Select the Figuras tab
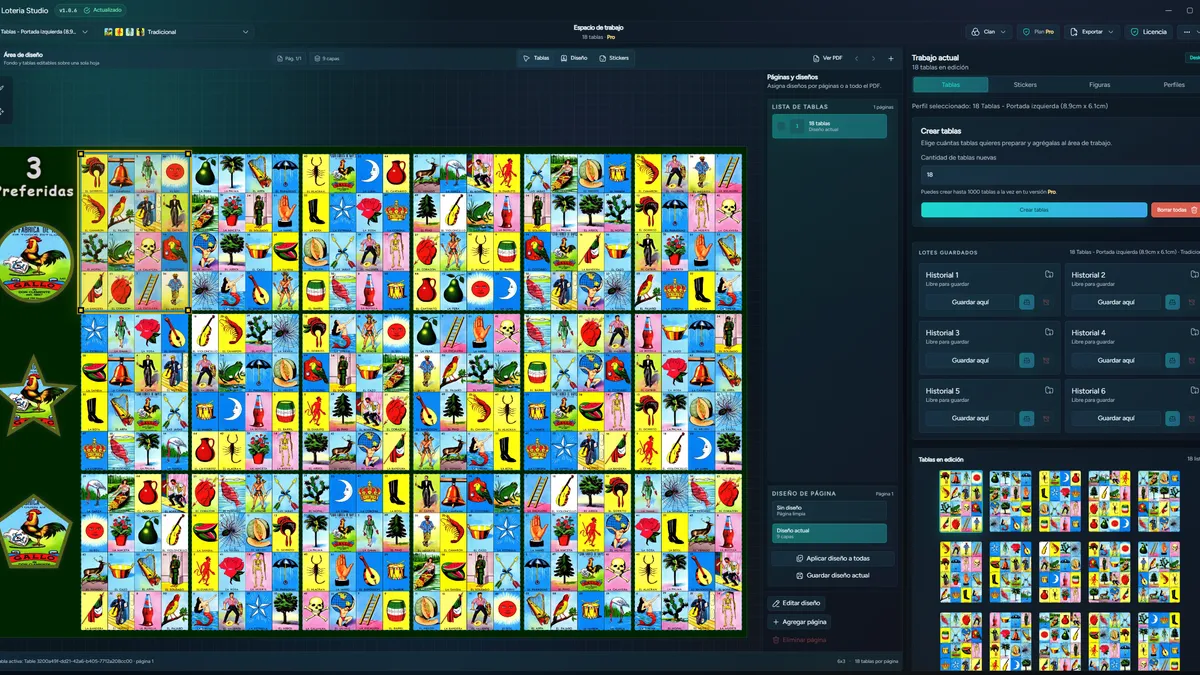The width and height of the screenshot is (1200, 675). [x=1099, y=85]
